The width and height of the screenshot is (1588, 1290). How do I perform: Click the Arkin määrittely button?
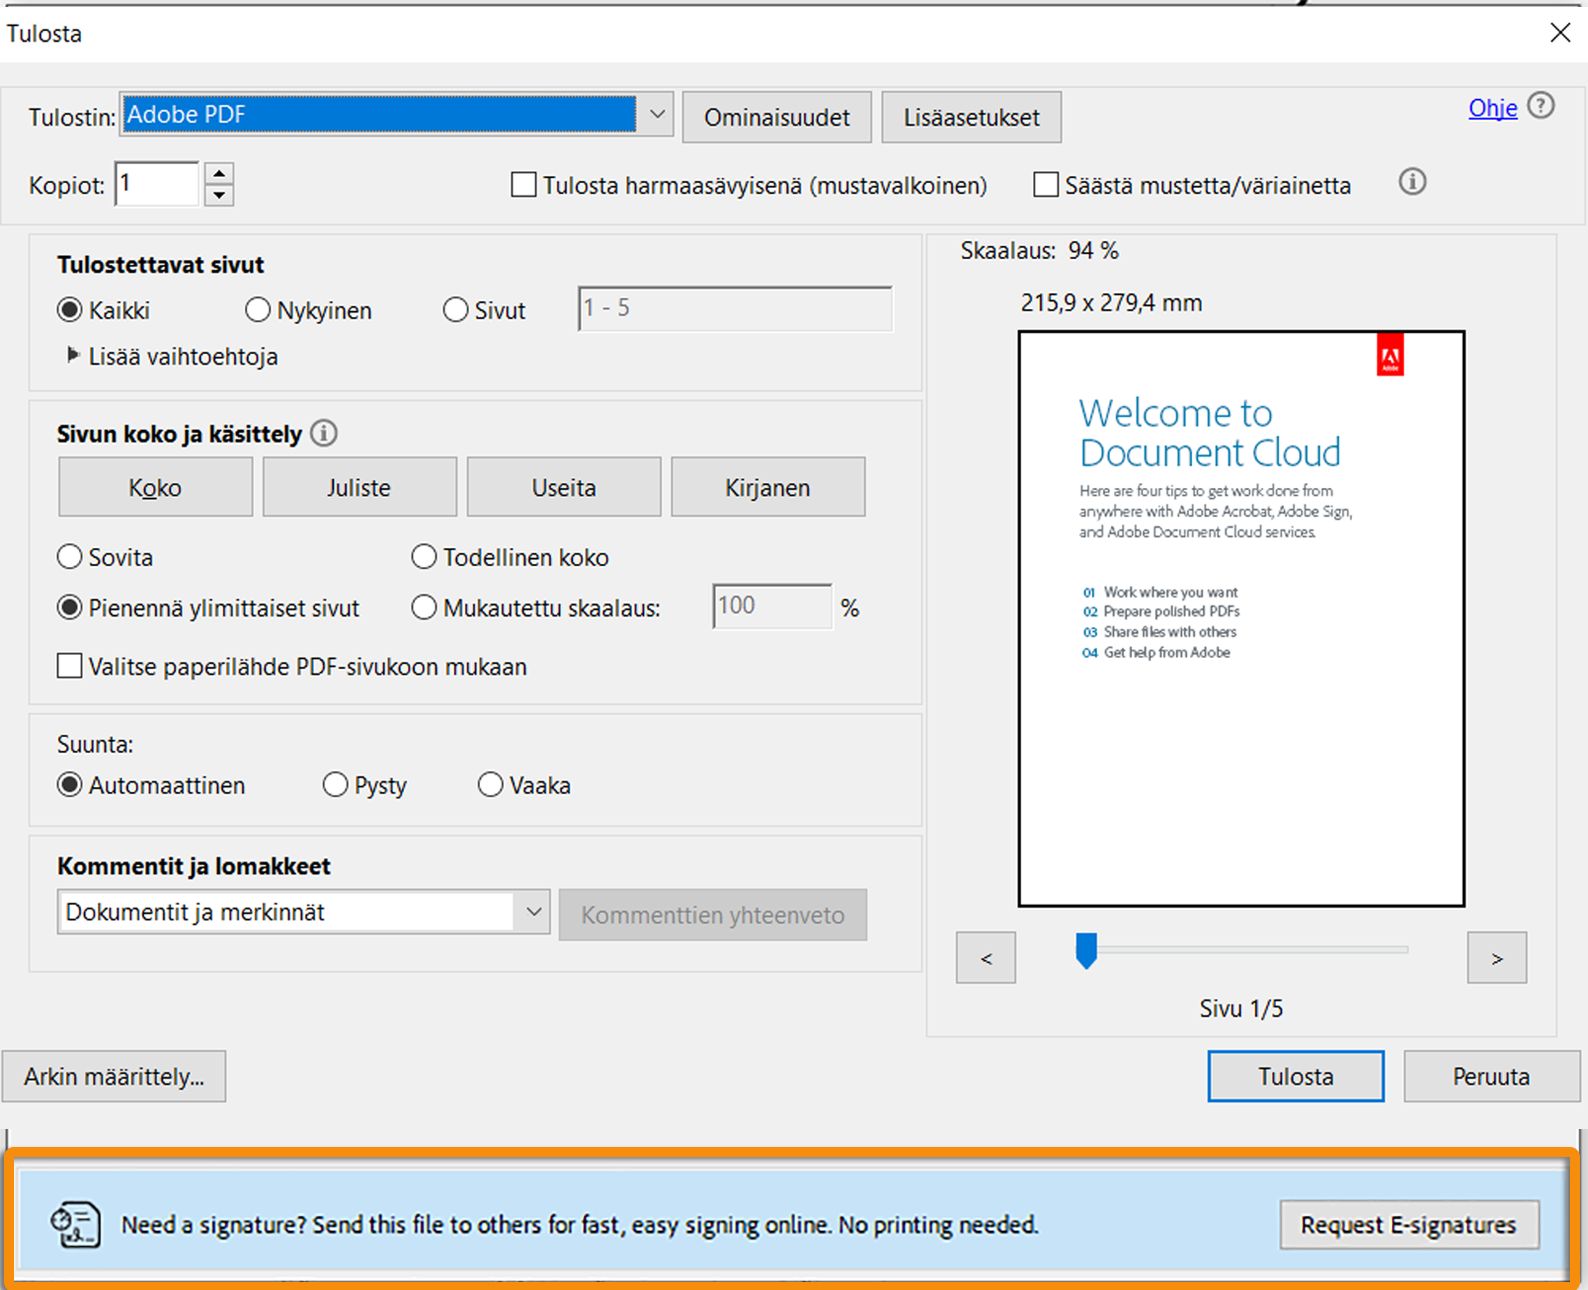tap(114, 1076)
